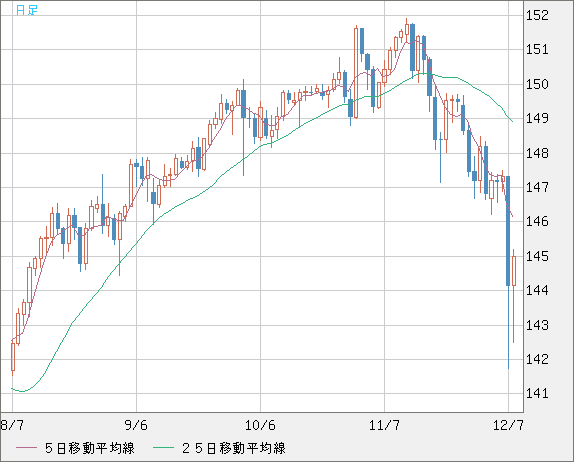The height and width of the screenshot is (462, 574).
Task: Click the 146 price axis label
Action: 537,221
